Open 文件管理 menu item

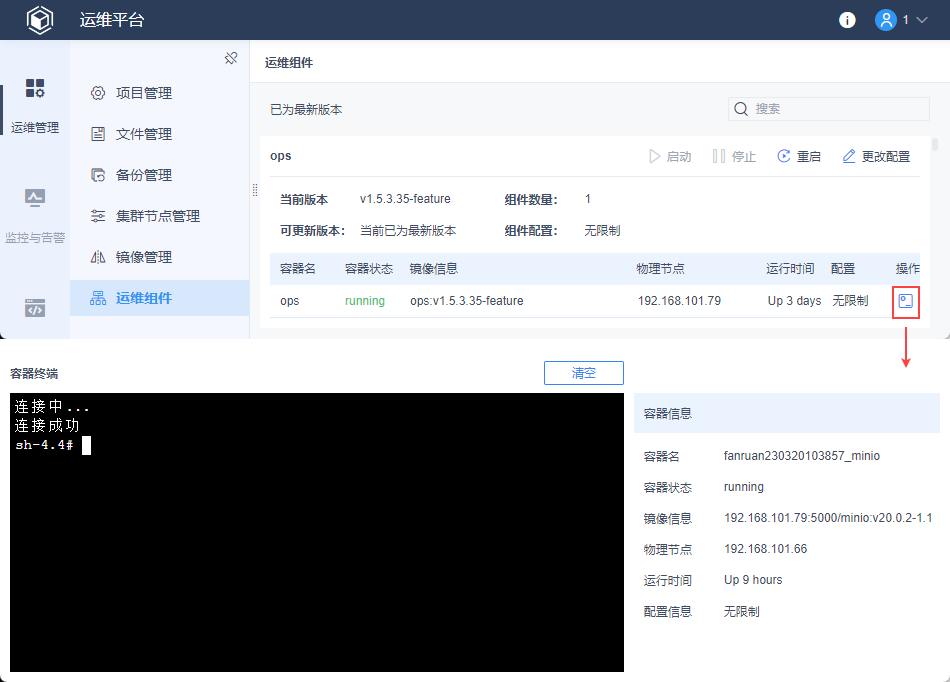160,134
